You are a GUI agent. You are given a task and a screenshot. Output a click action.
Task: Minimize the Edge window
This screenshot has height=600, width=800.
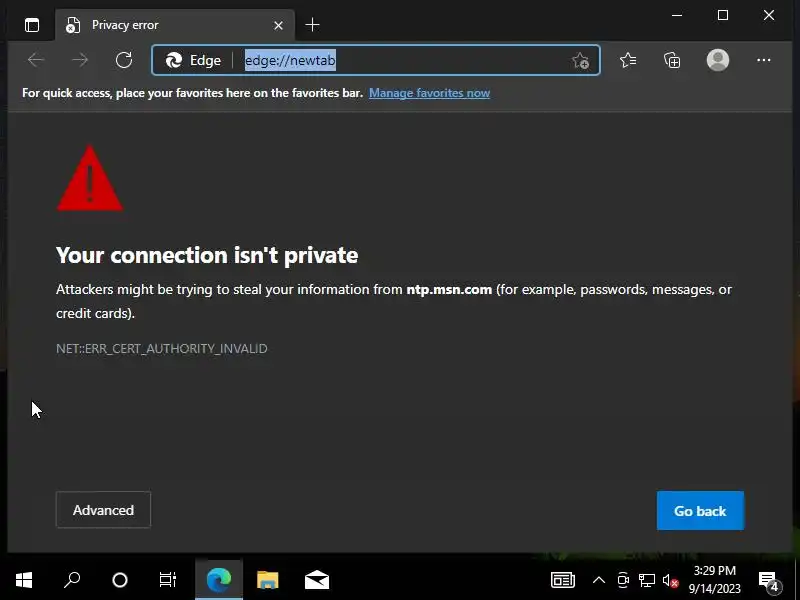pyautogui.click(x=677, y=15)
